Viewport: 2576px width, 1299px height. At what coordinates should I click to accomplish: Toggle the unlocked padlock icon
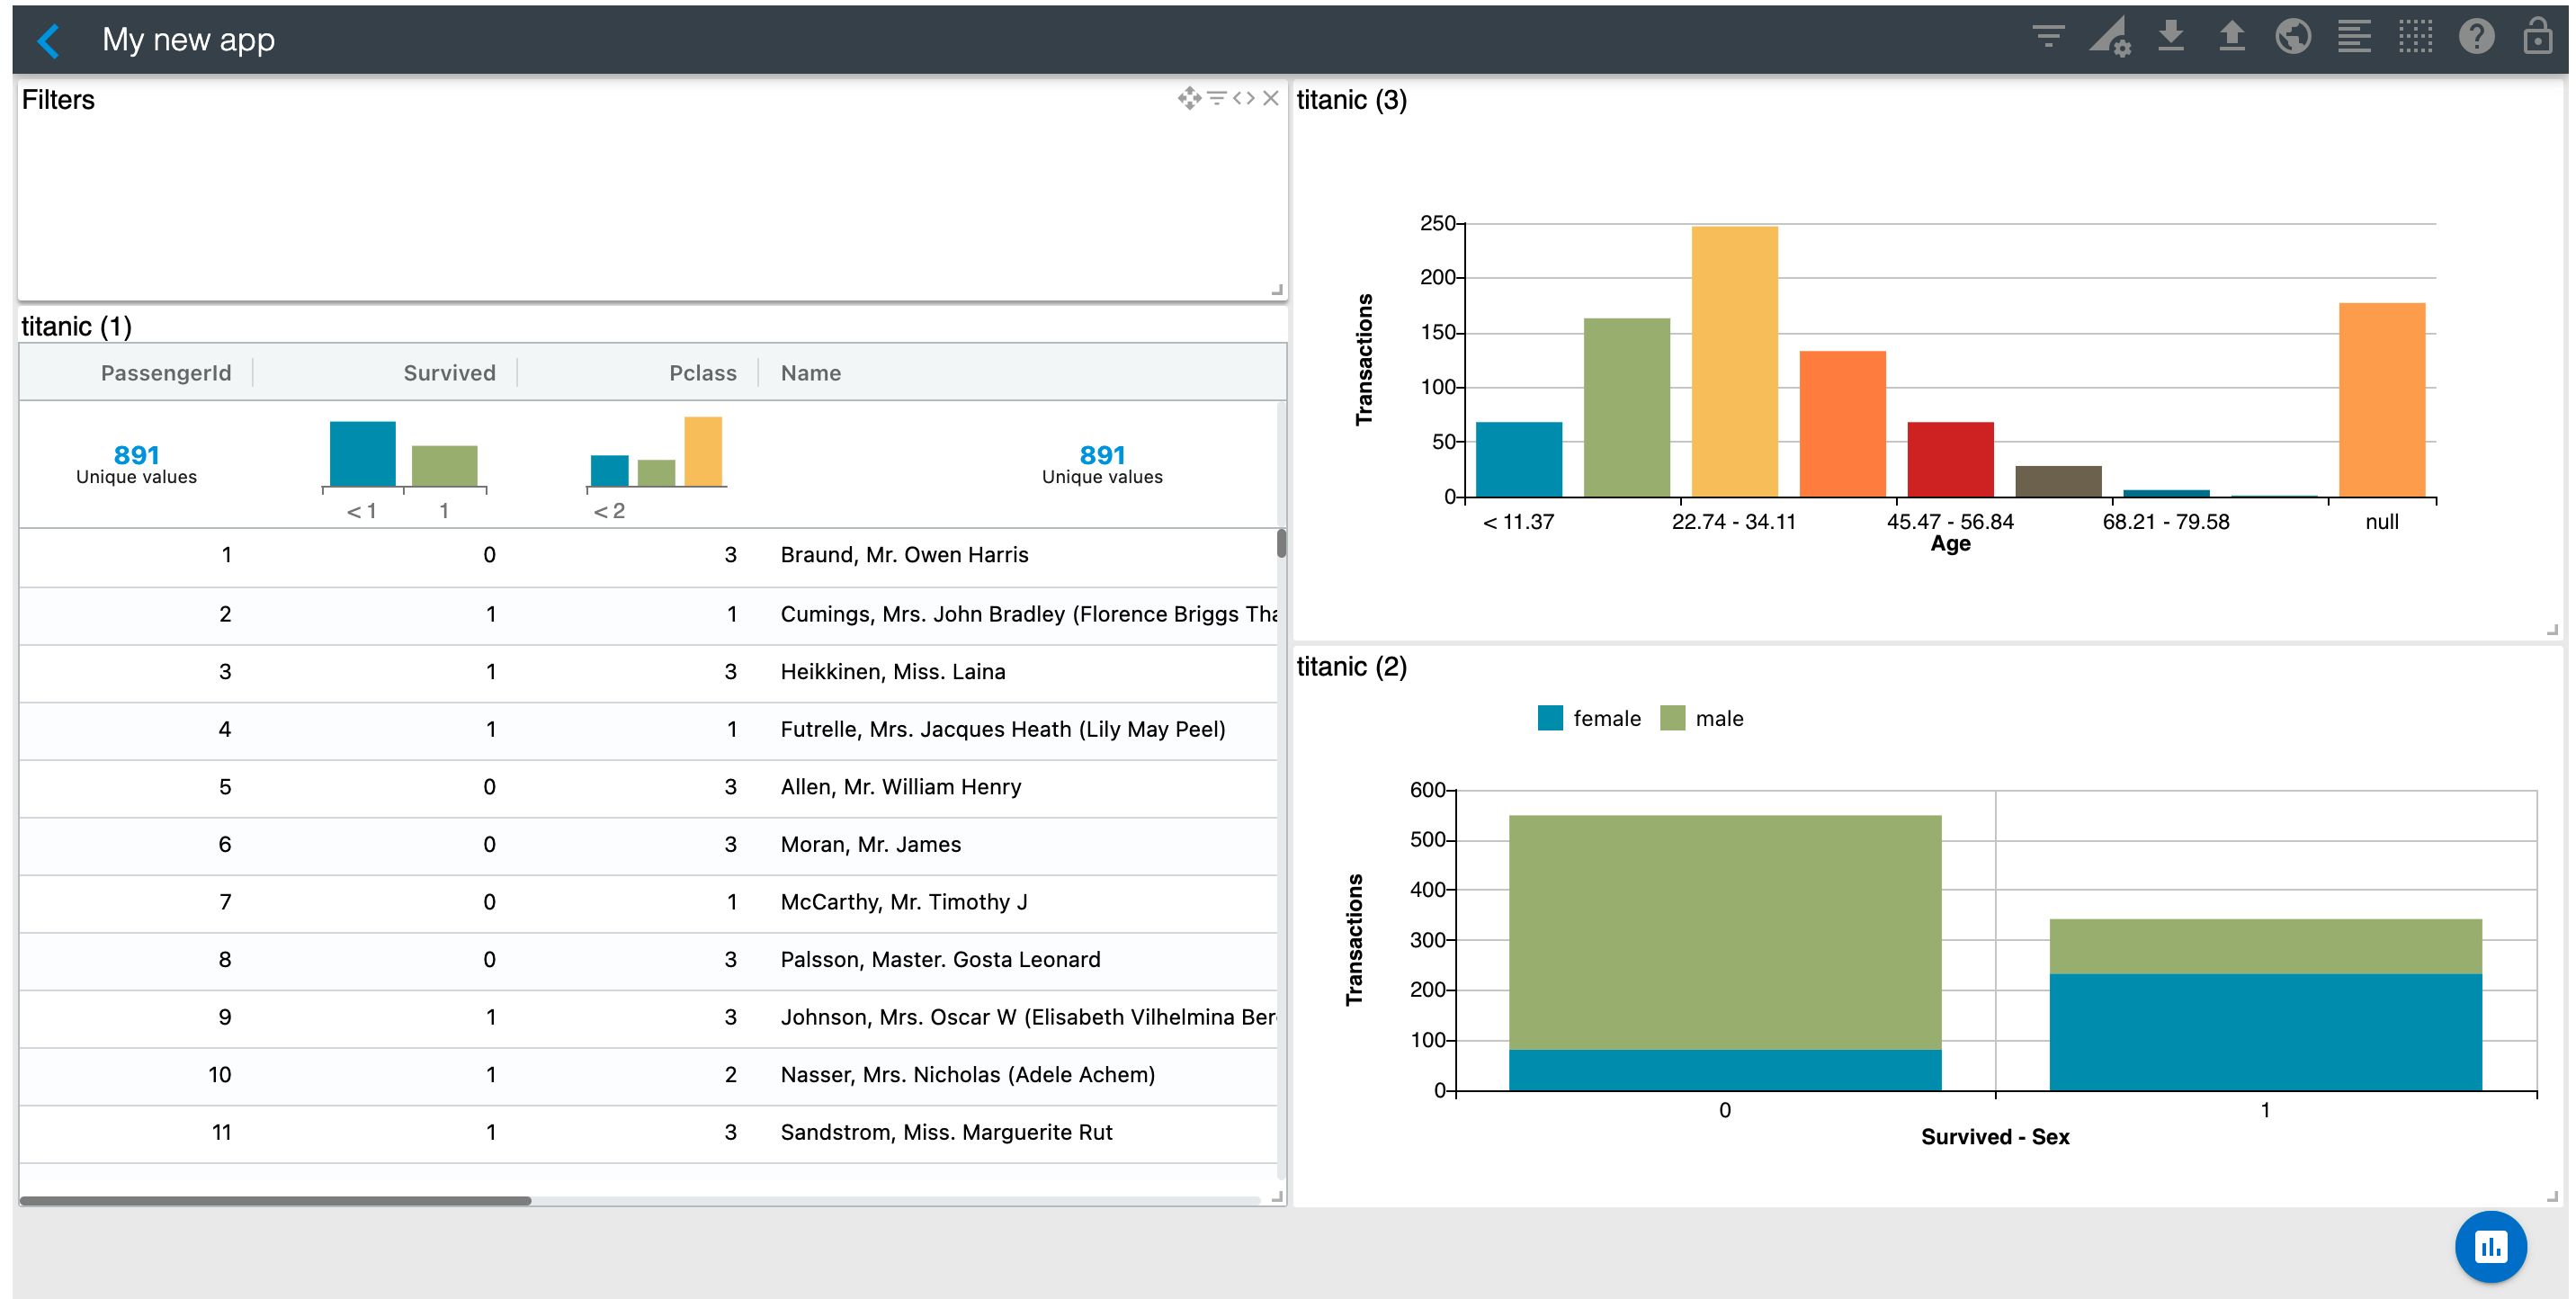click(x=2537, y=38)
